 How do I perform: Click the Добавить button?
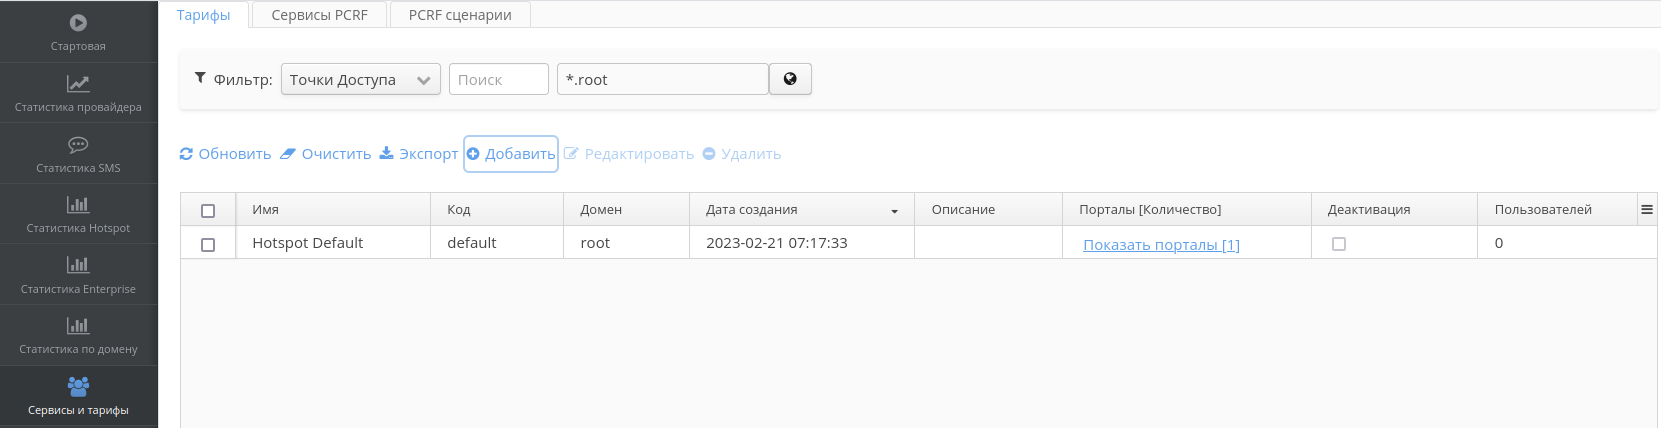(511, 154)
